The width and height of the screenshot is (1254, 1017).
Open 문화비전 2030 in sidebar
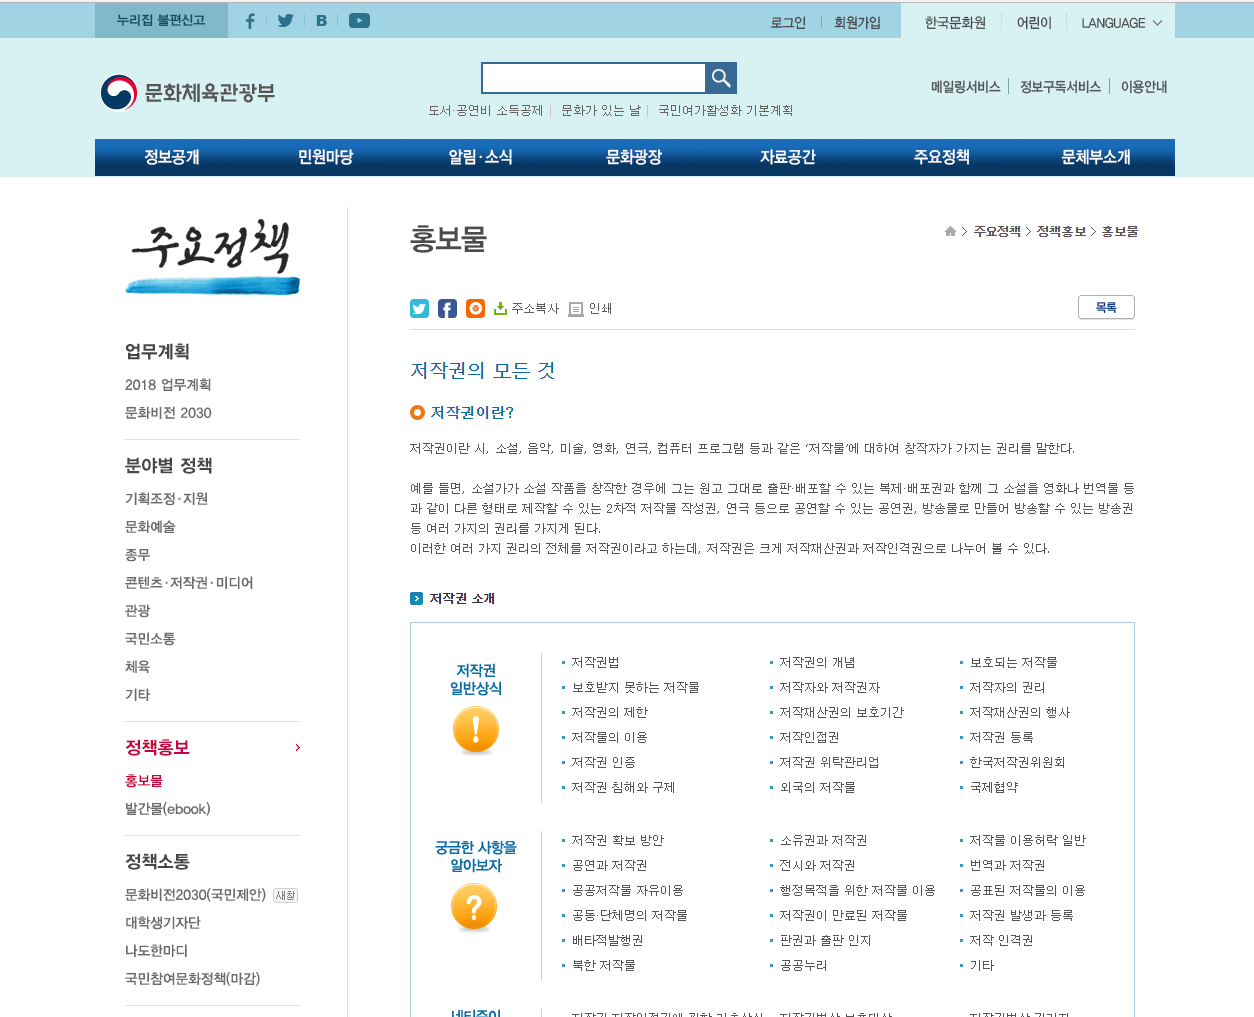coord(168,413)
